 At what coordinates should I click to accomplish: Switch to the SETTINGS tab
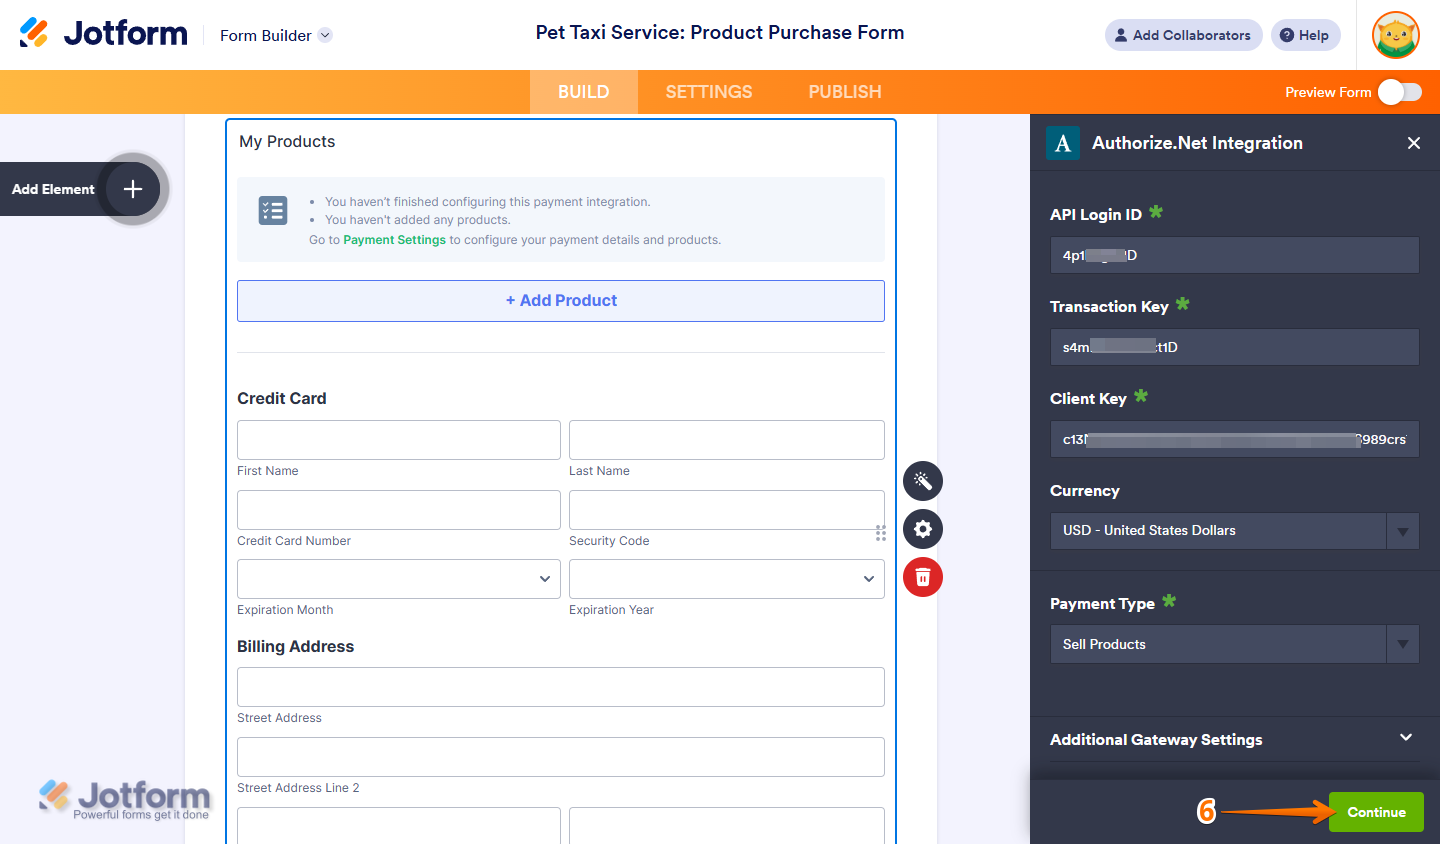point(708,91)
